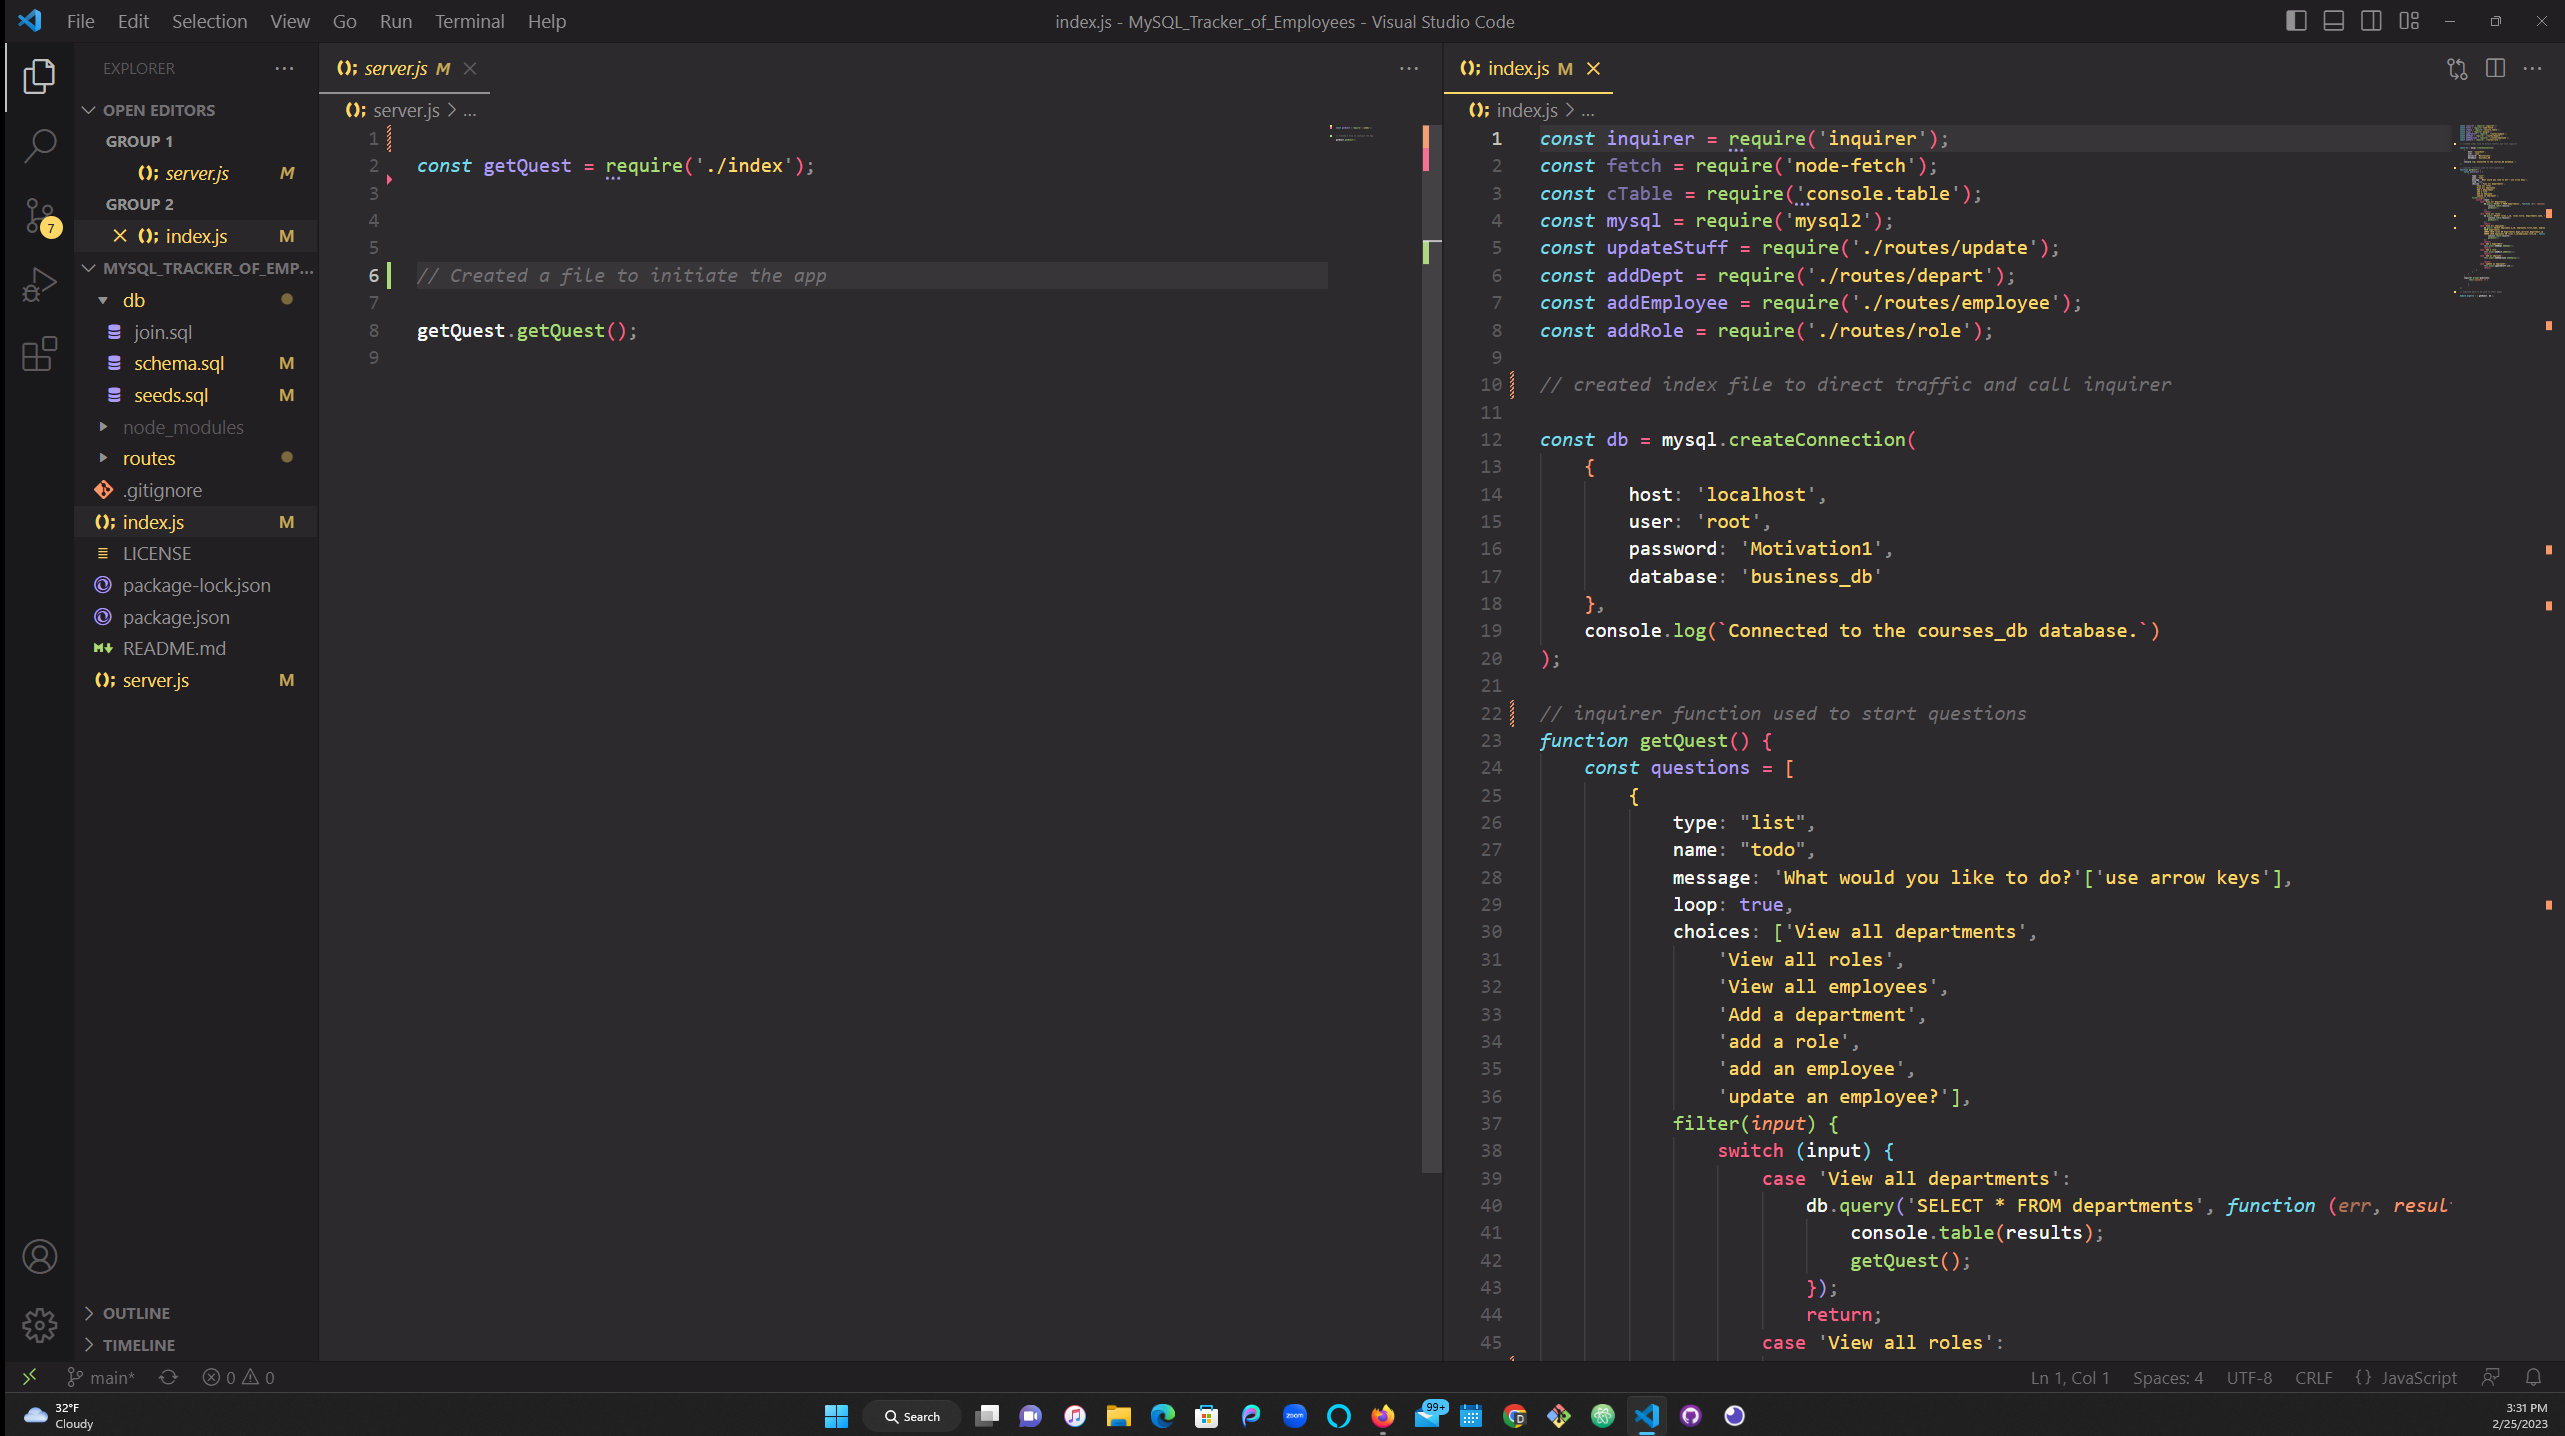Viewport: 2565px width, 1436px height.
Task: Expand the TIMELINE section
Action: point(138,1345)
